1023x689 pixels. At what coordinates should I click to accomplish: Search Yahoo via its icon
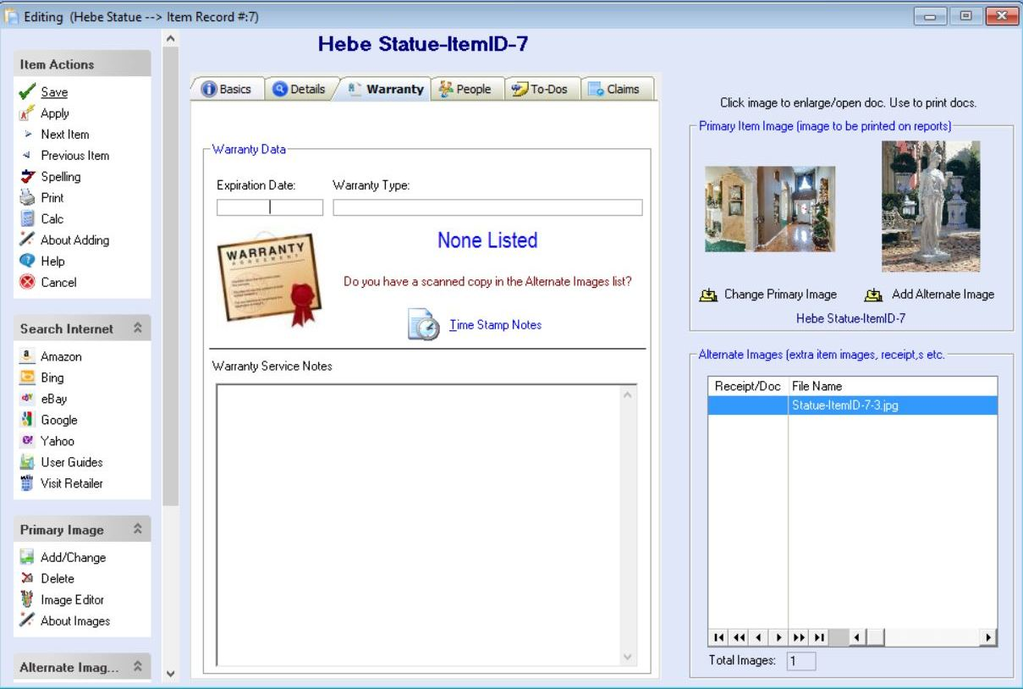(27, 440)
